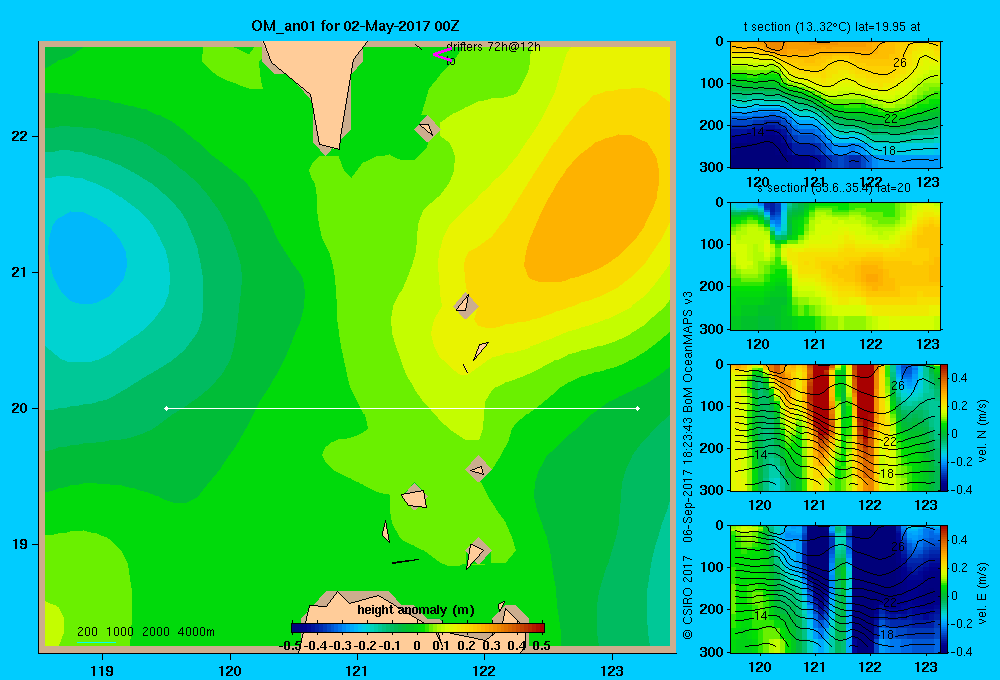Image resolution: width=1000 pixels, height=680 pixels.
Task: Click the magenta drifter track marker
Action: 442,54
